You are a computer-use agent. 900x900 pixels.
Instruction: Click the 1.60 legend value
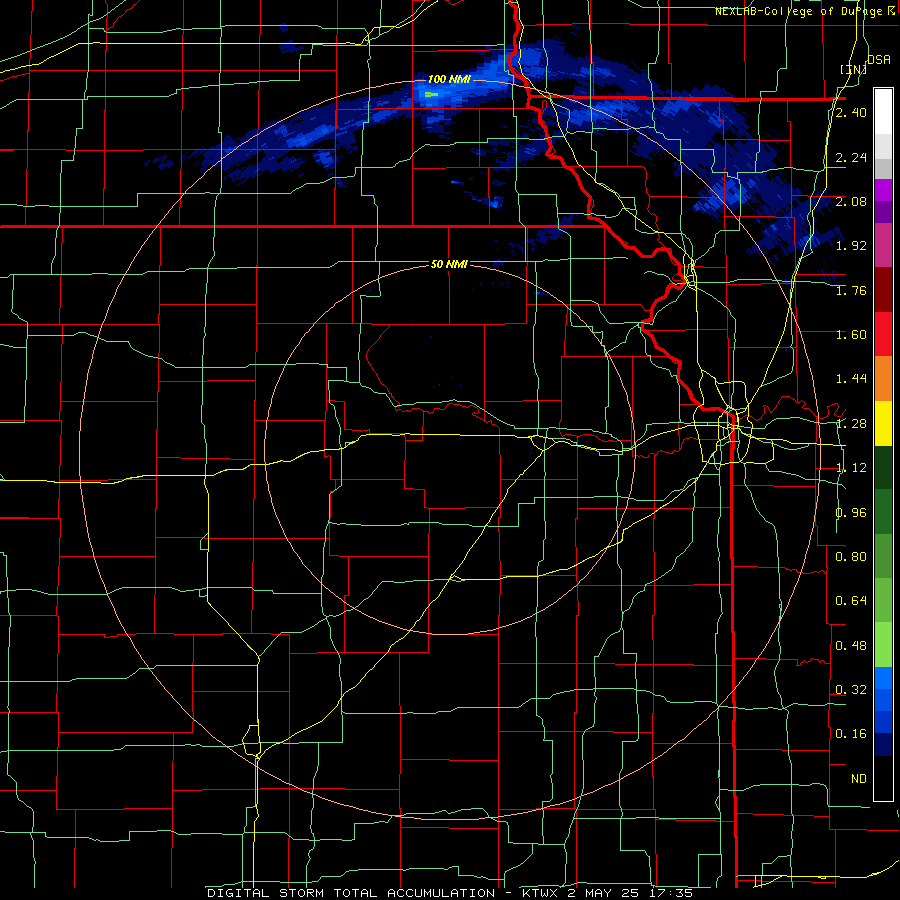coord(851,335)
